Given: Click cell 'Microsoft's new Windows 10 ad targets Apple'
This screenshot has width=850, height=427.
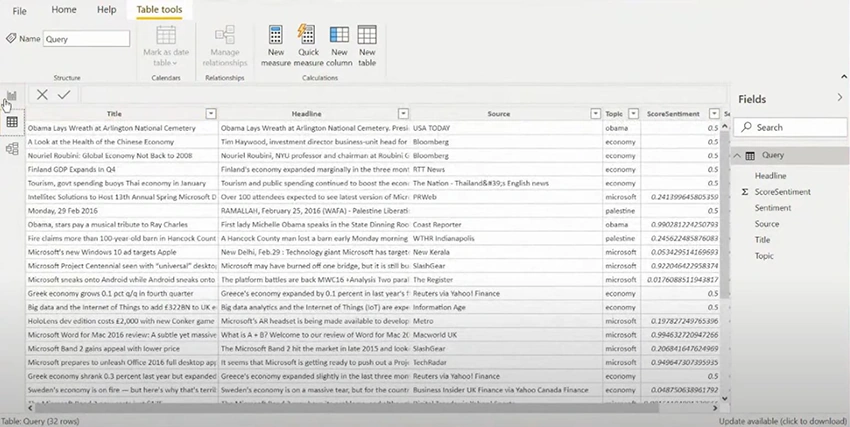Looking at the screenshot, I should tap(122, 252).
